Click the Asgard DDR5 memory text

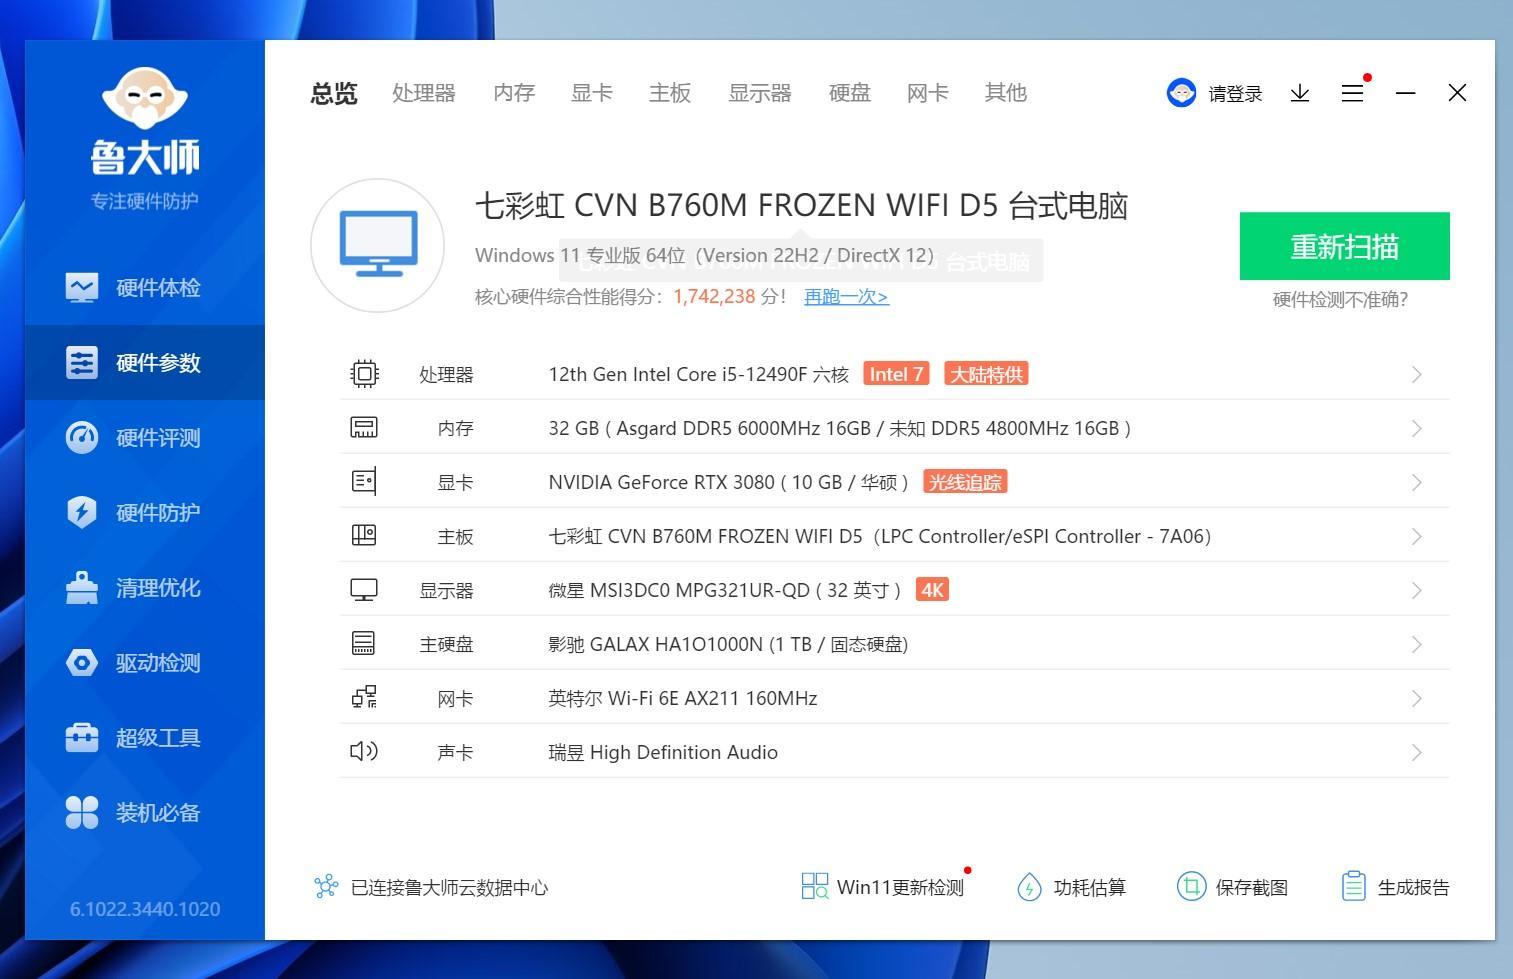click(x=840, y=428)
